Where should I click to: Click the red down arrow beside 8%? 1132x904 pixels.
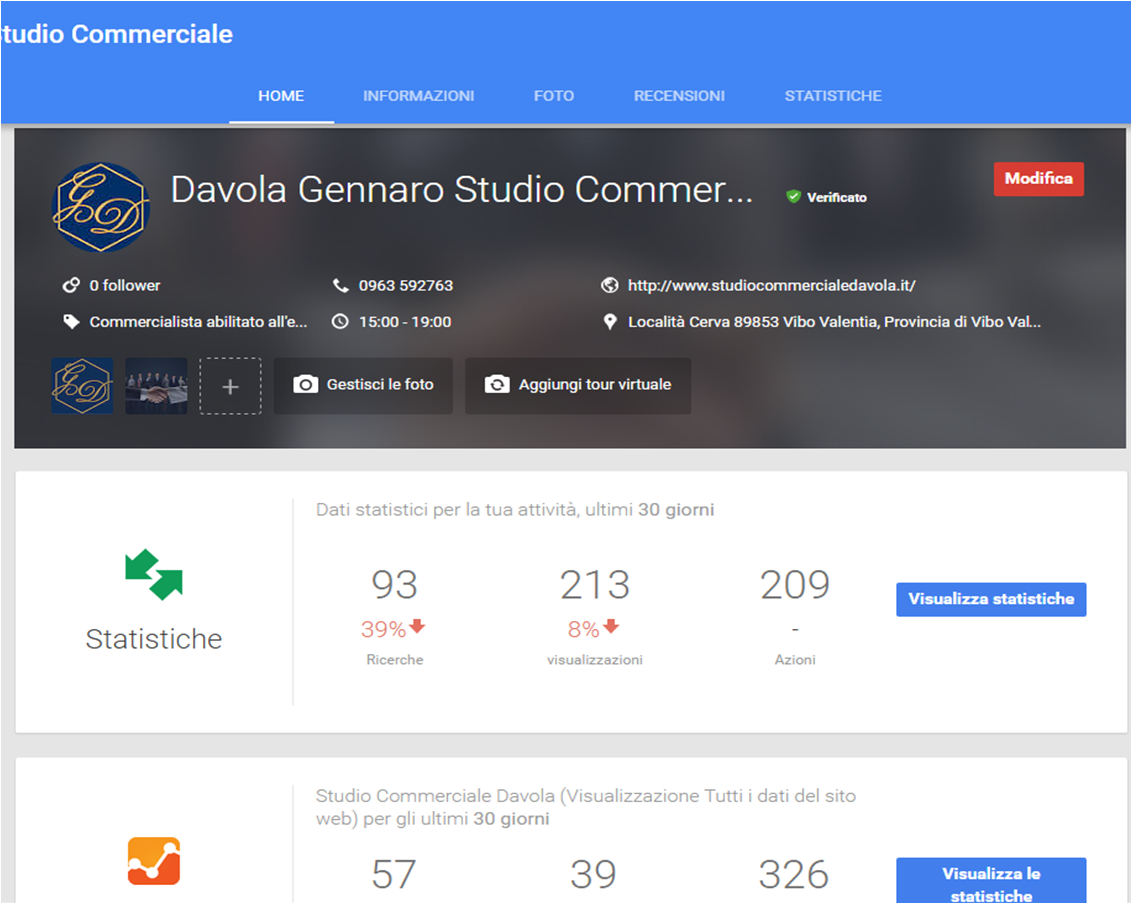[x=611, y=626]
